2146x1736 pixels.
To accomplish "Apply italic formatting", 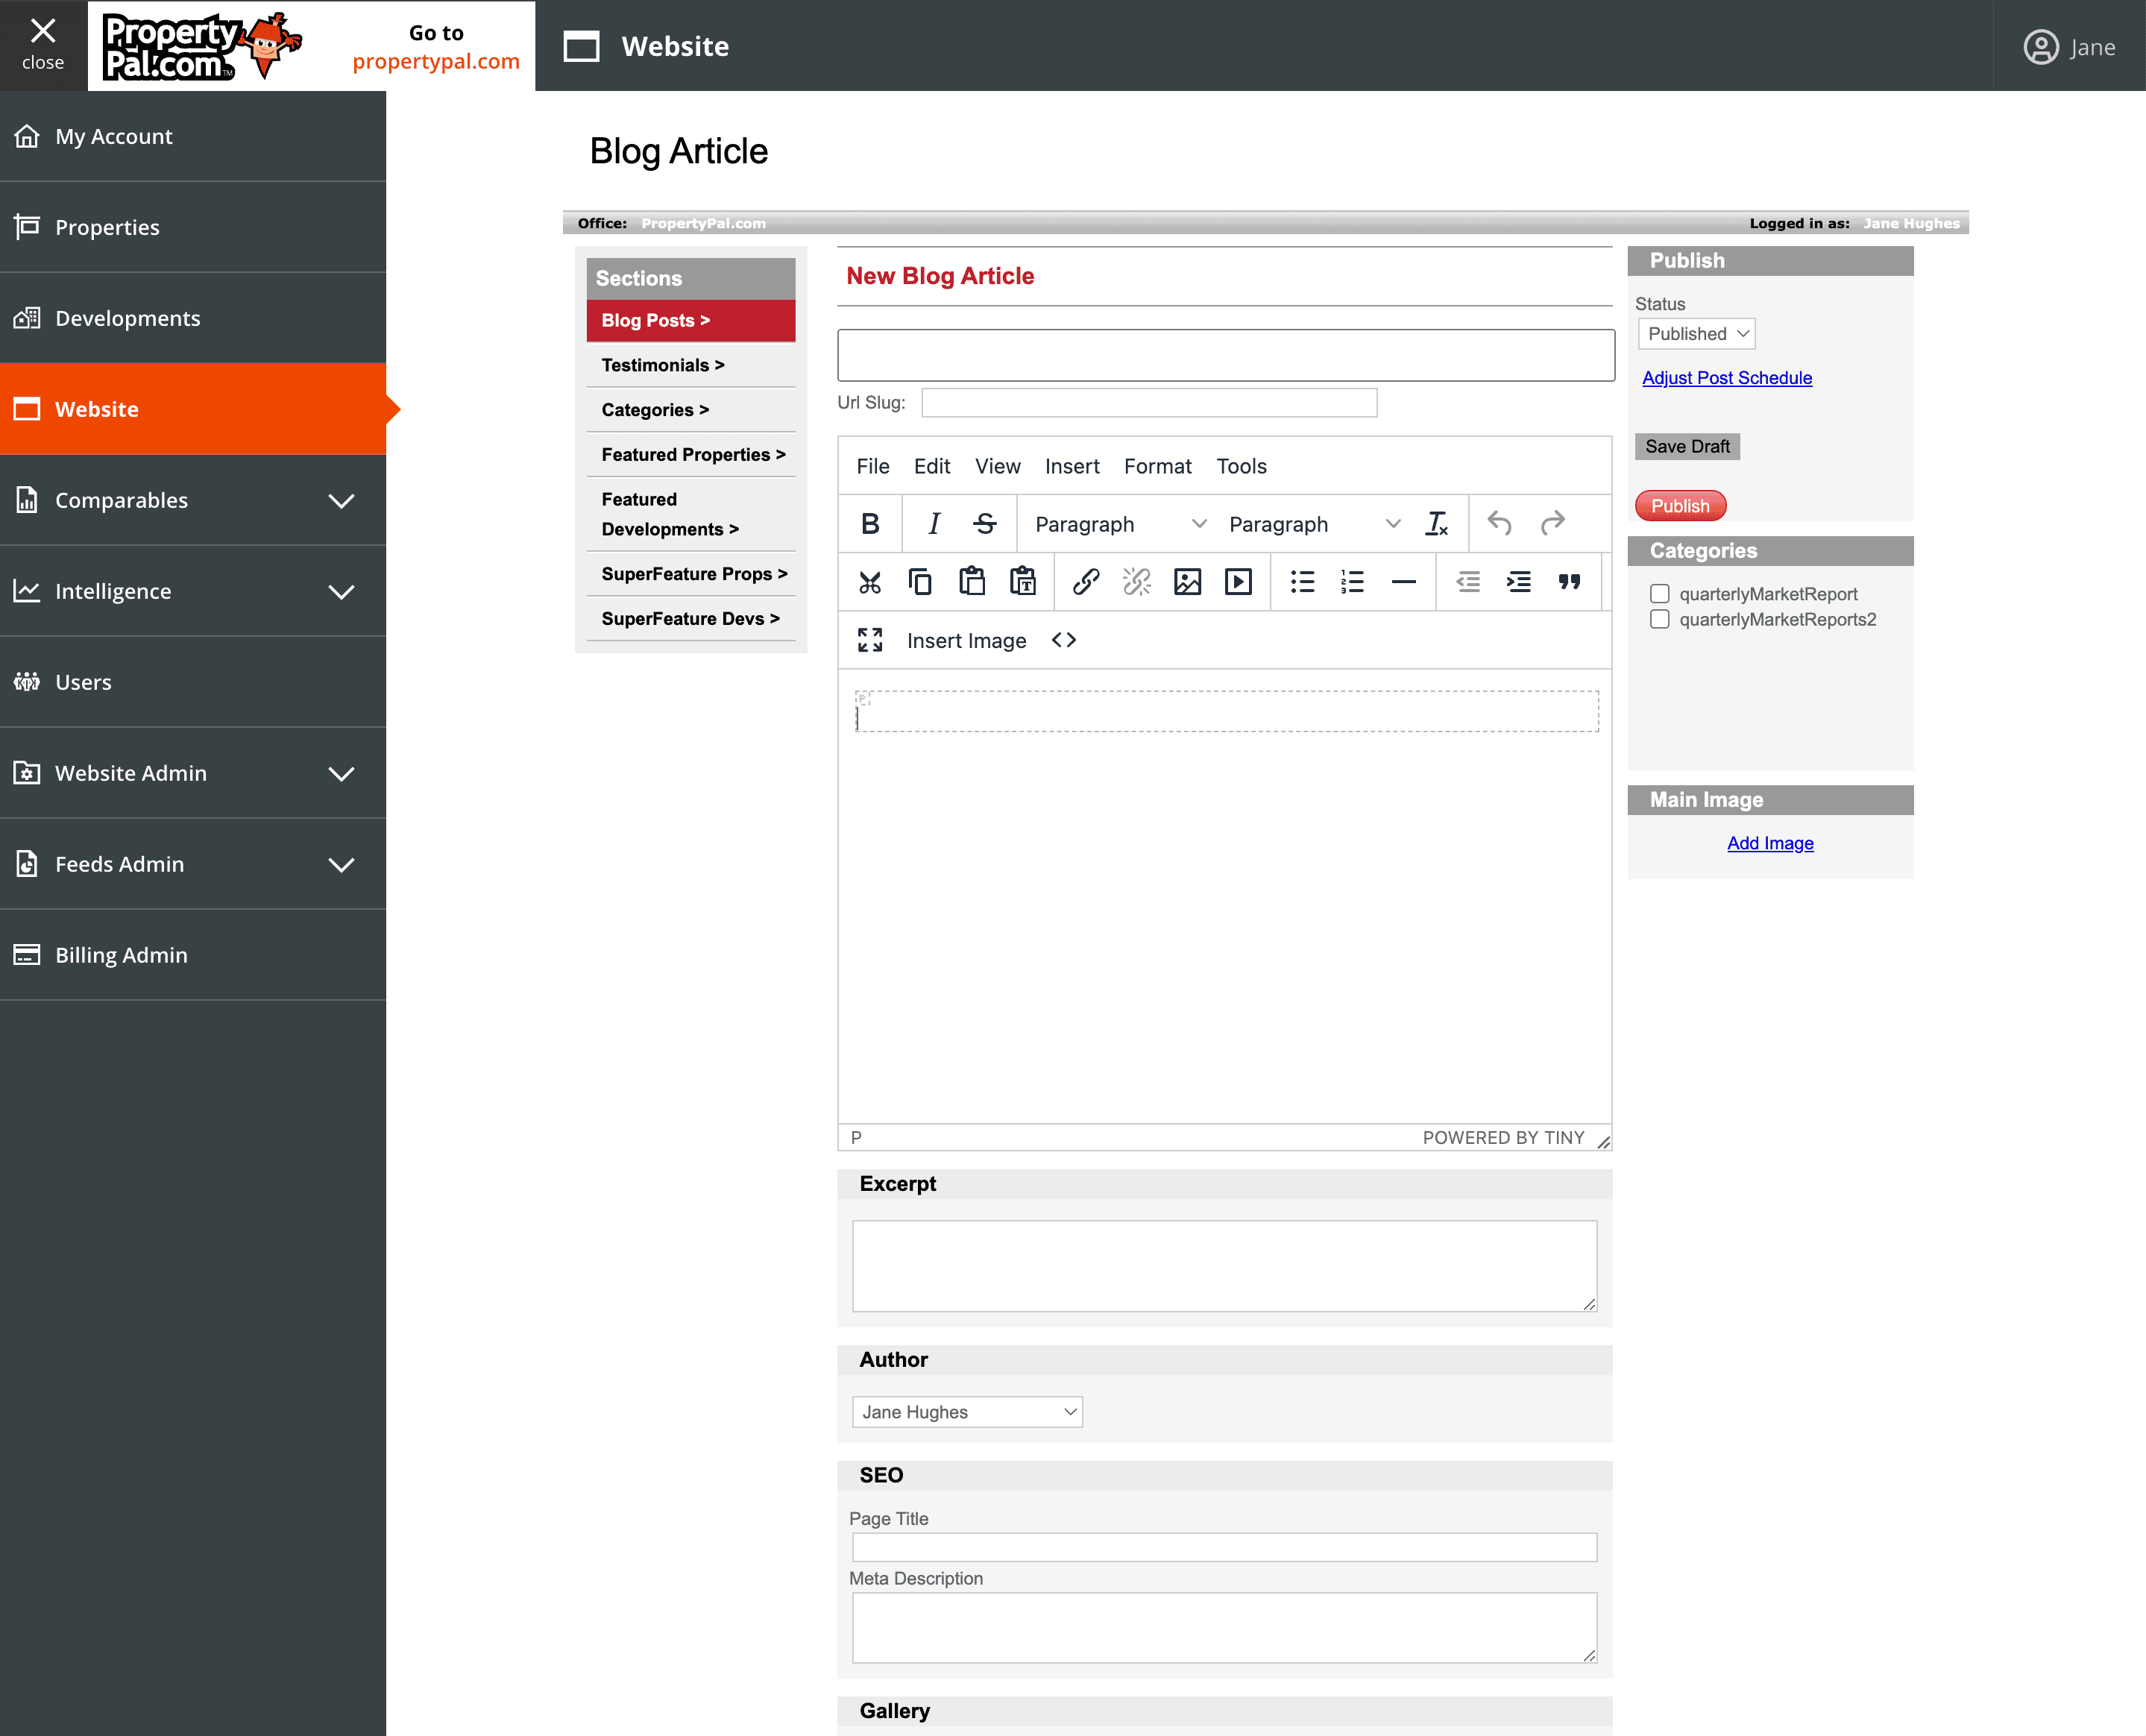I will (x=933, y=523).
